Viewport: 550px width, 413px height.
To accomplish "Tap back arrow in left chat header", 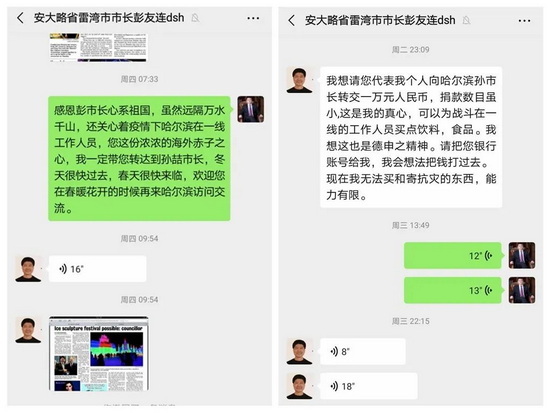I will 20,18.
